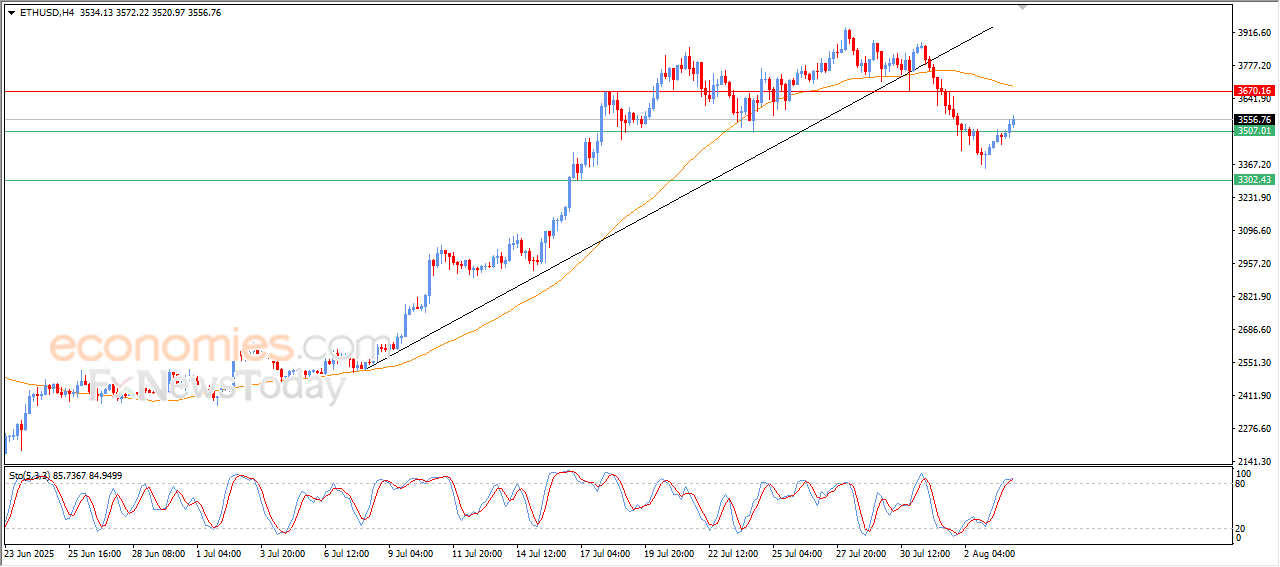Click the open price value 3534.13
This screenshot has height=567, width=1280.
pyautogui.click(x=98, y=13)
